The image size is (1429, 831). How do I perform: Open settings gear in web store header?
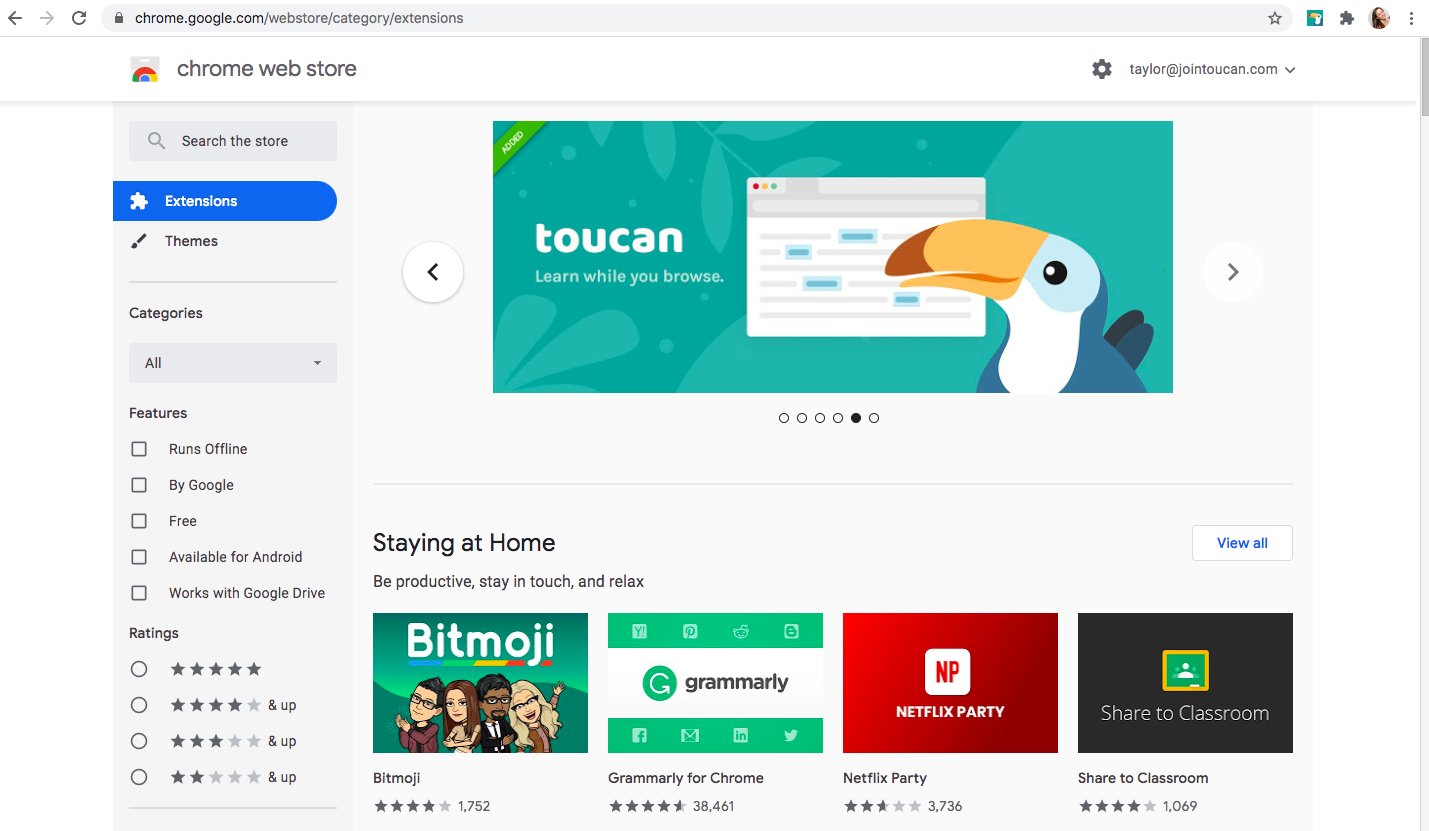point(1102,69)
